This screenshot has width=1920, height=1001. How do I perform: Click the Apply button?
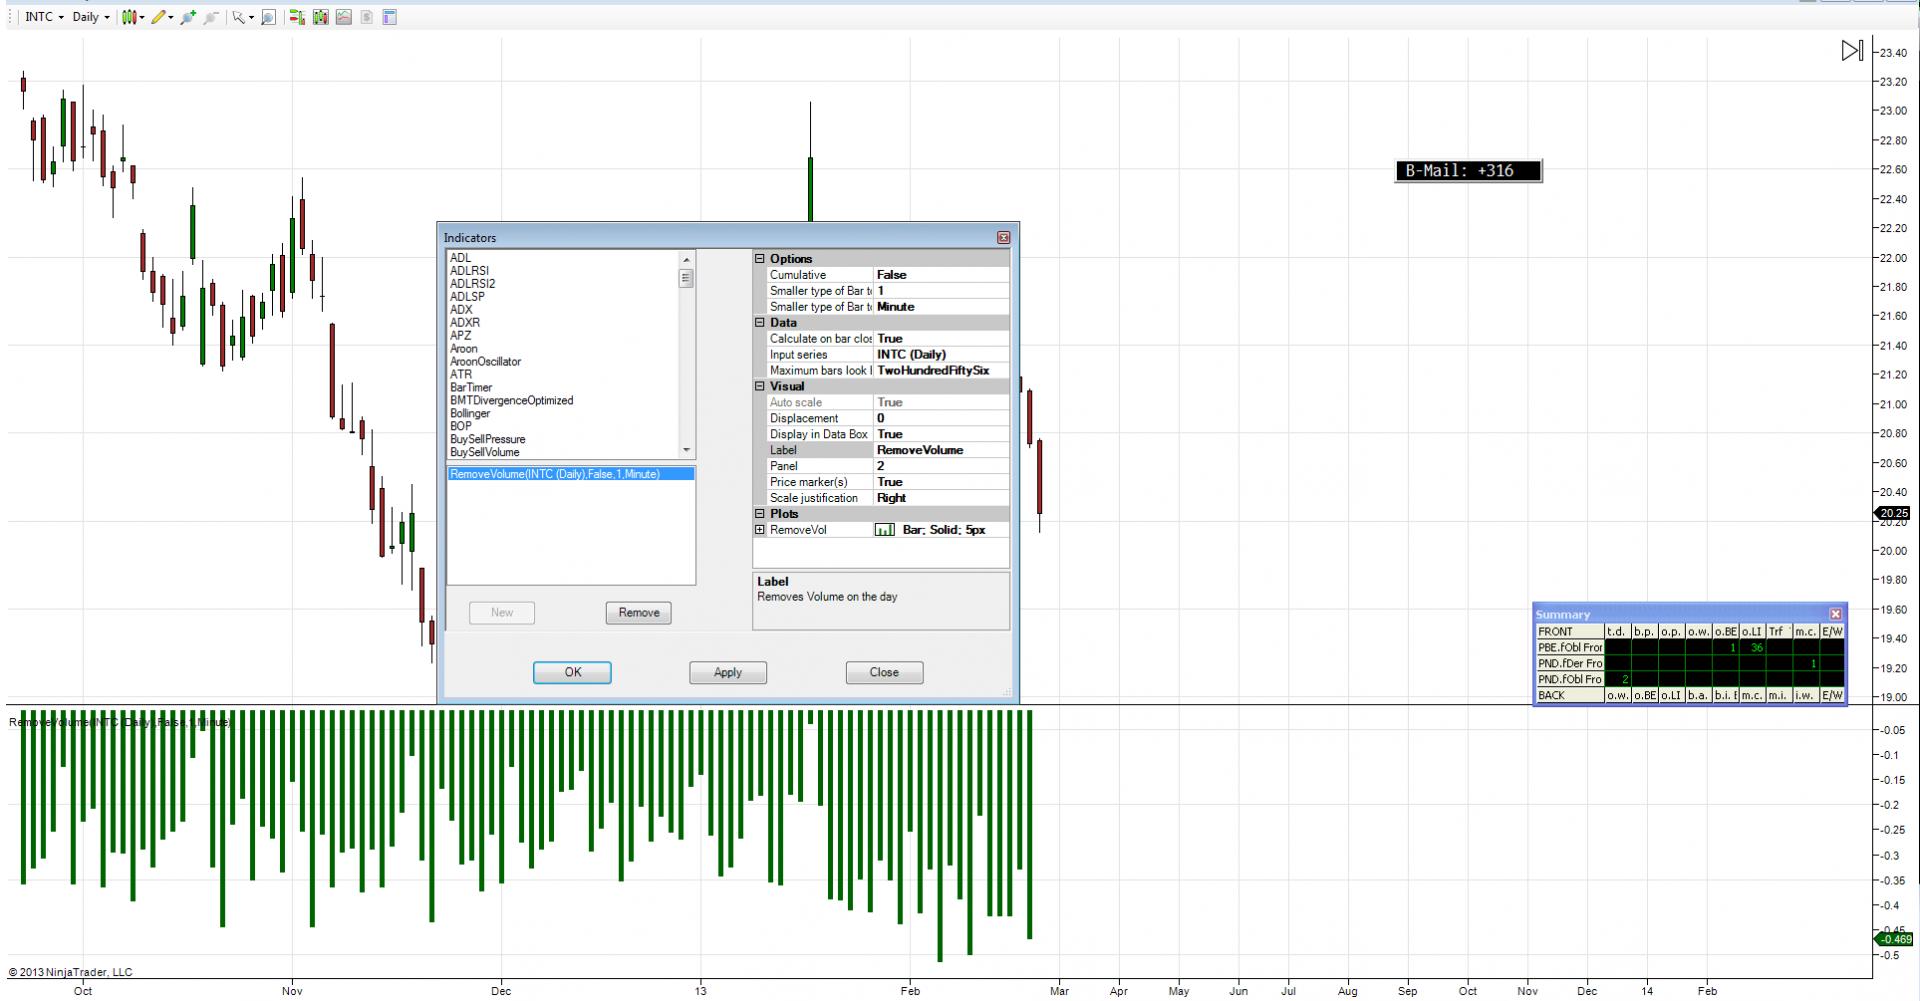pyautogui.click(x=727, y=672)
